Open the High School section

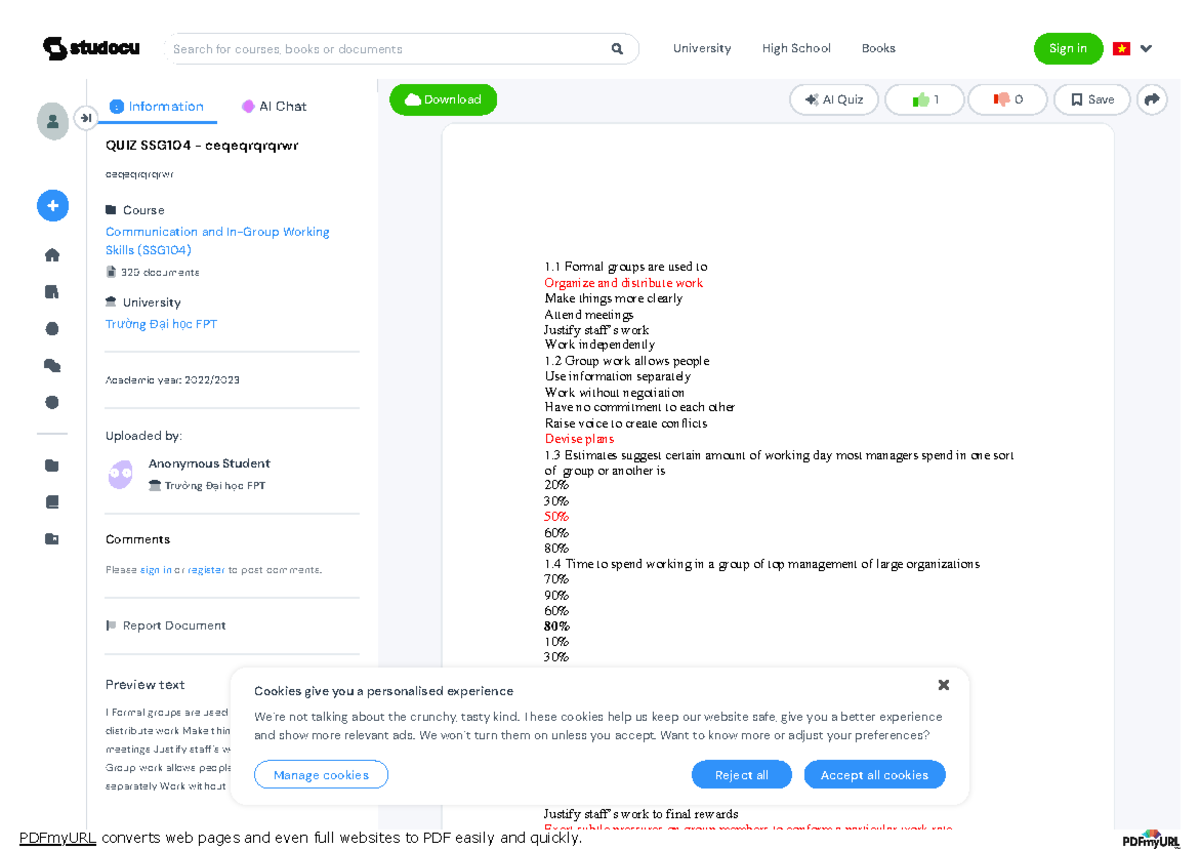point(796,48)
